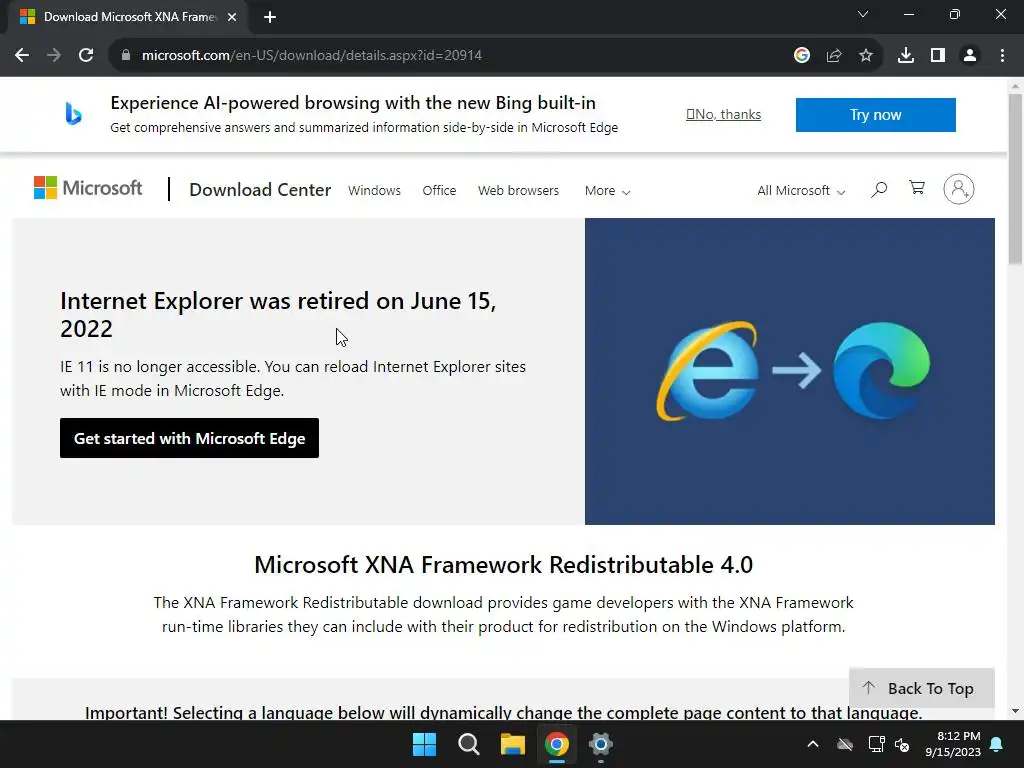
Task: Open Chrome downloads tray
Action: [x=906, y=56]
